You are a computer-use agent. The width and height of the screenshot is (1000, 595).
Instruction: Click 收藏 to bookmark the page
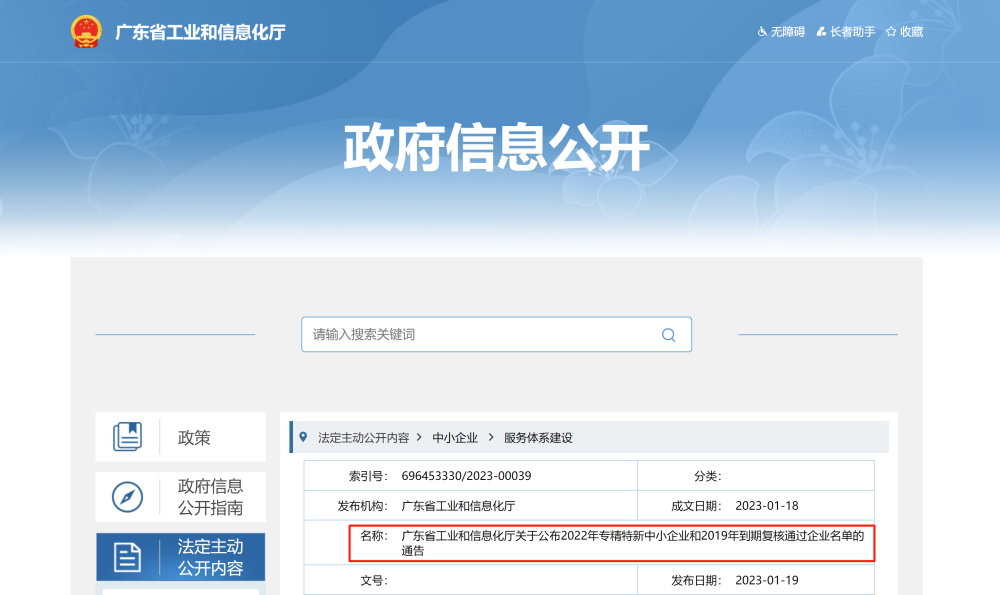(911, 32)
